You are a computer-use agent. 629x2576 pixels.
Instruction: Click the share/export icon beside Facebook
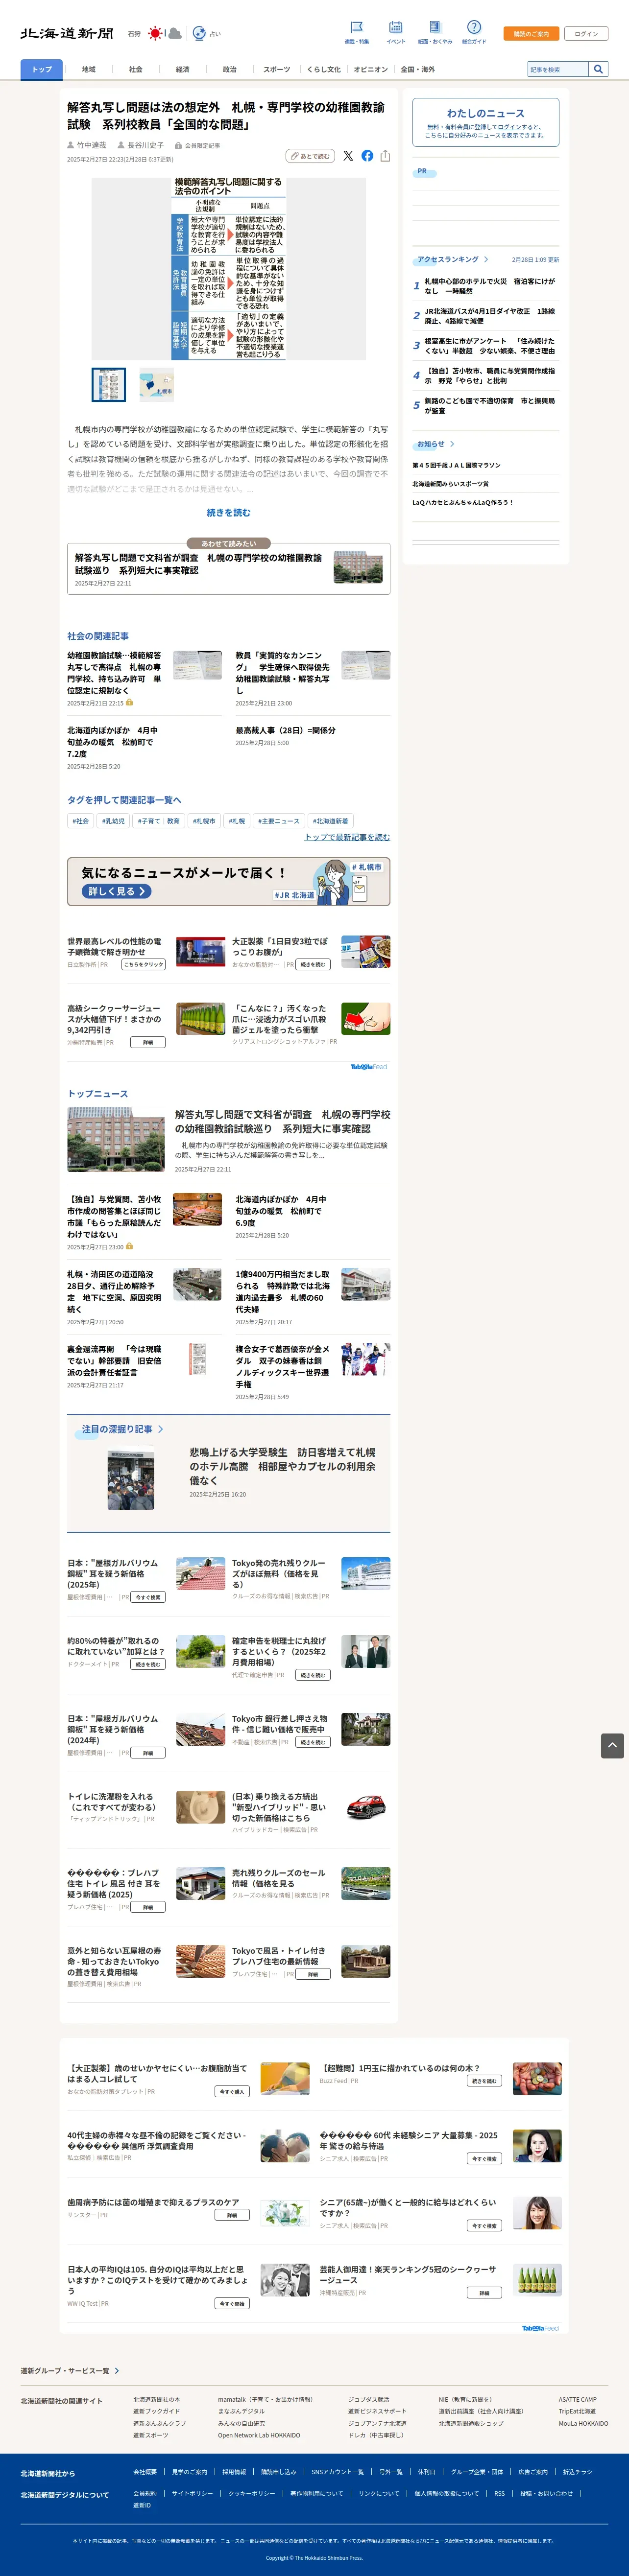385,156
